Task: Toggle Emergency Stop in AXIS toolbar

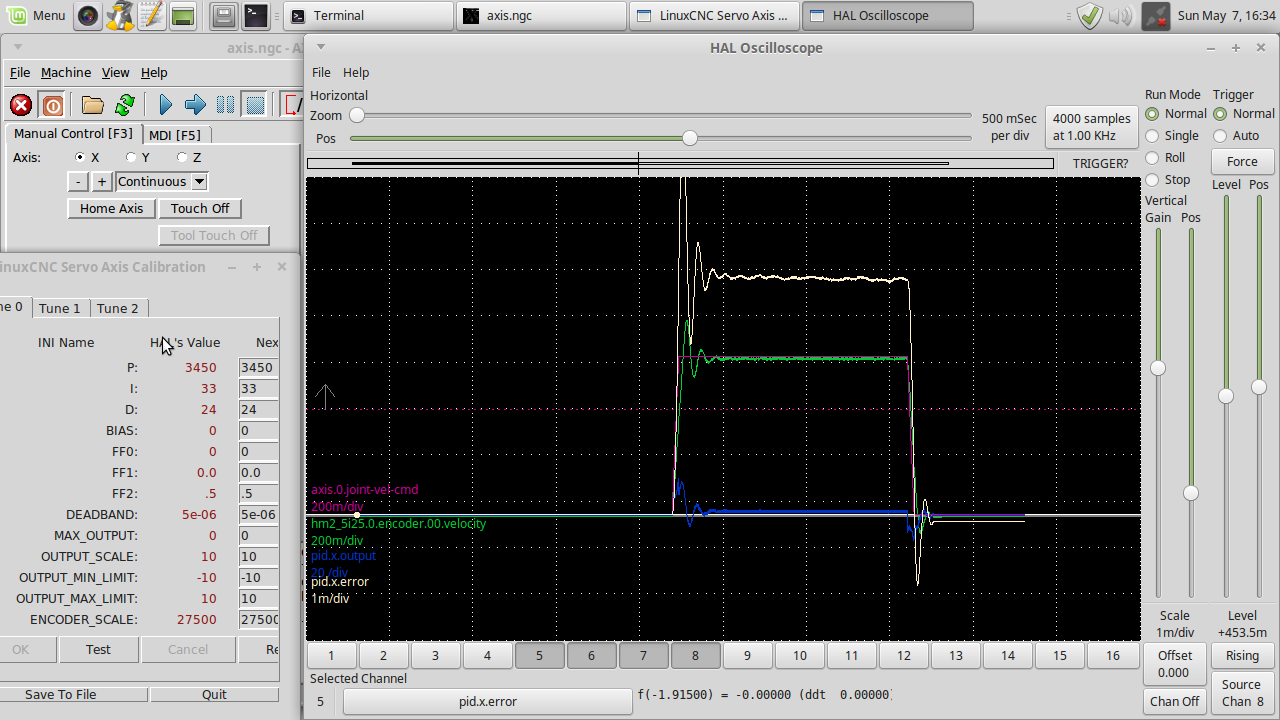Action: pyautogui.click(x=21, y=105)
